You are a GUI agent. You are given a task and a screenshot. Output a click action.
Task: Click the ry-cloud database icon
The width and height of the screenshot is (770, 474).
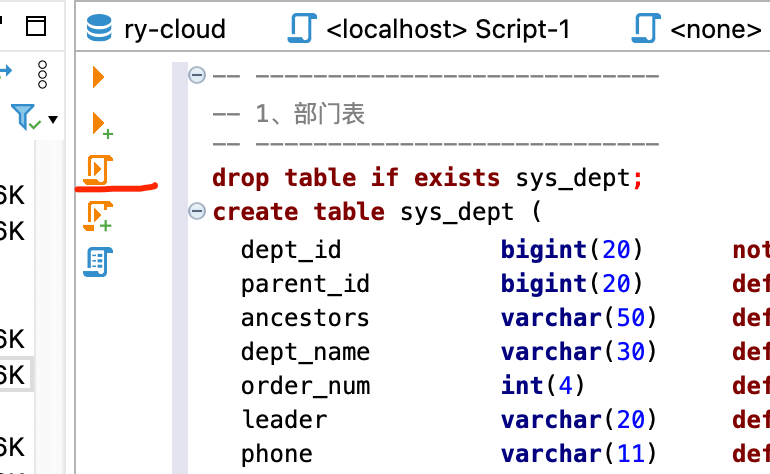click(100, 29)
